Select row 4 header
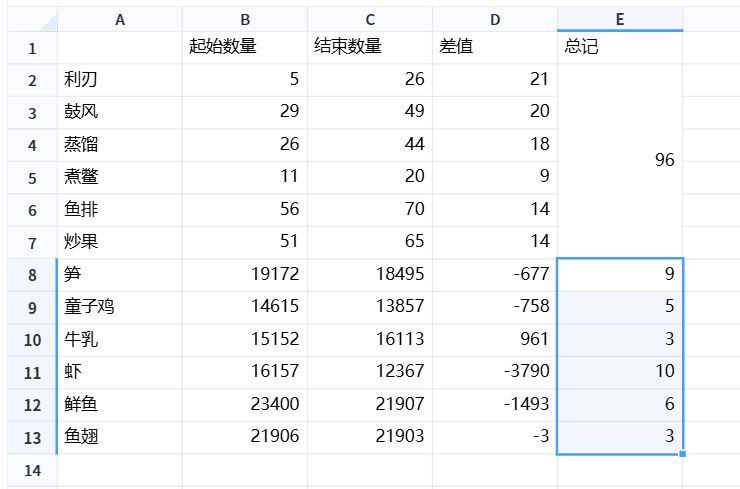The width and height of the screenshot is (740, 489). click(x=32, y=145)
